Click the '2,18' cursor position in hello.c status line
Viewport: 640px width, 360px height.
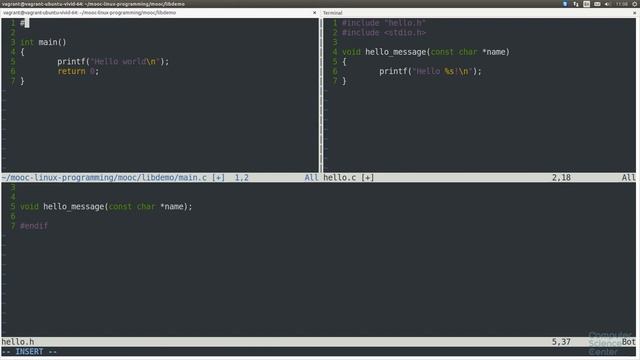click(561, 178)
